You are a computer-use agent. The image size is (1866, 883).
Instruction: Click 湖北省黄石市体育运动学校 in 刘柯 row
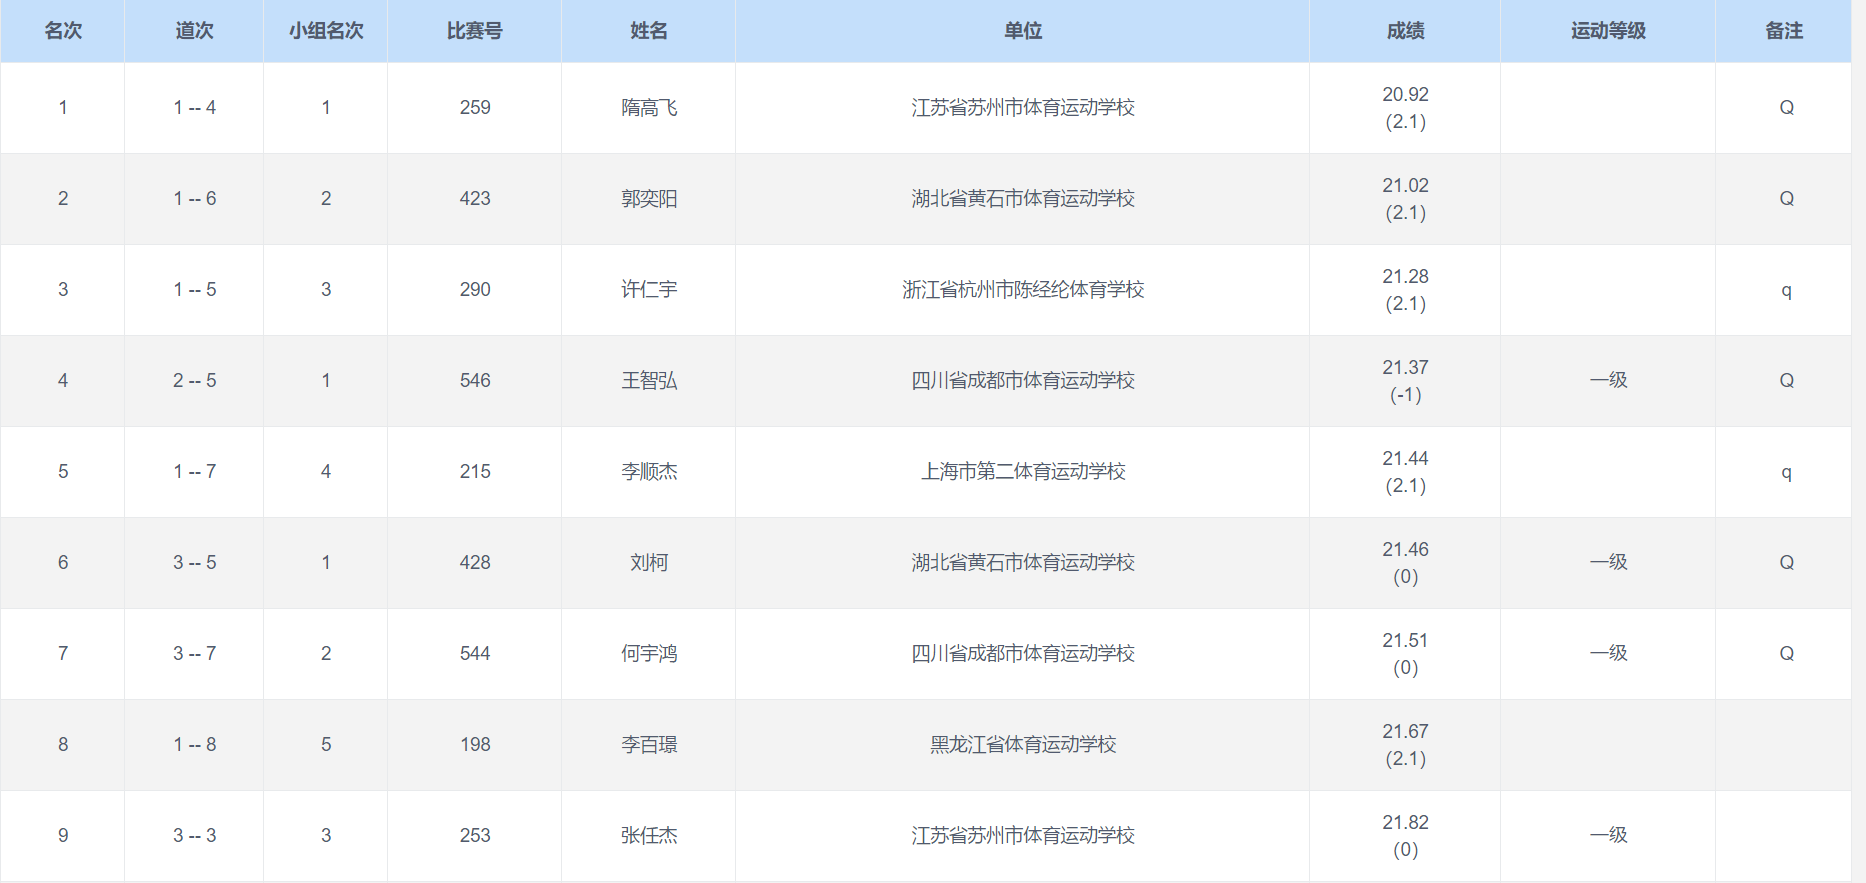(x=1023, y=563)
